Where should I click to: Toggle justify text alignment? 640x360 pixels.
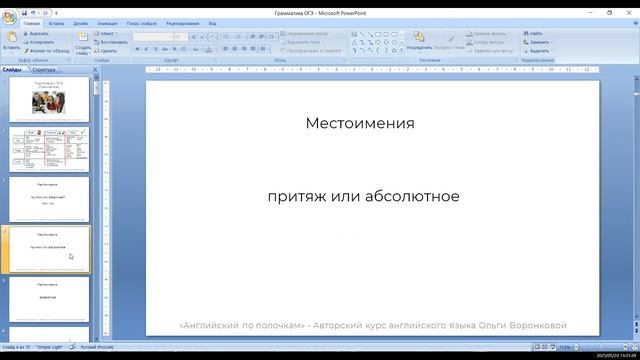(x=253, y=49)
